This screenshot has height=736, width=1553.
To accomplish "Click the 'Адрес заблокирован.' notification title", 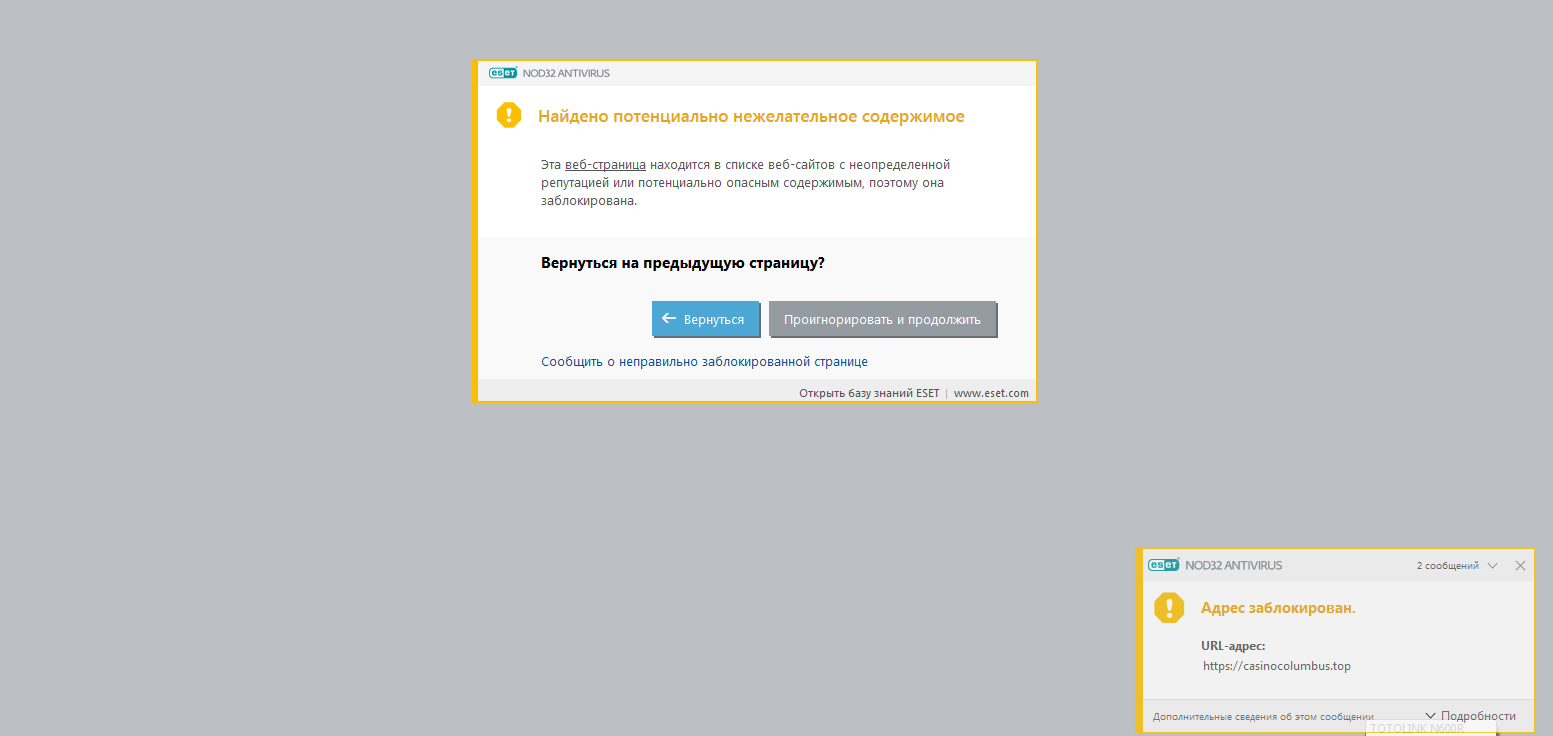I will pos(1277,608).
